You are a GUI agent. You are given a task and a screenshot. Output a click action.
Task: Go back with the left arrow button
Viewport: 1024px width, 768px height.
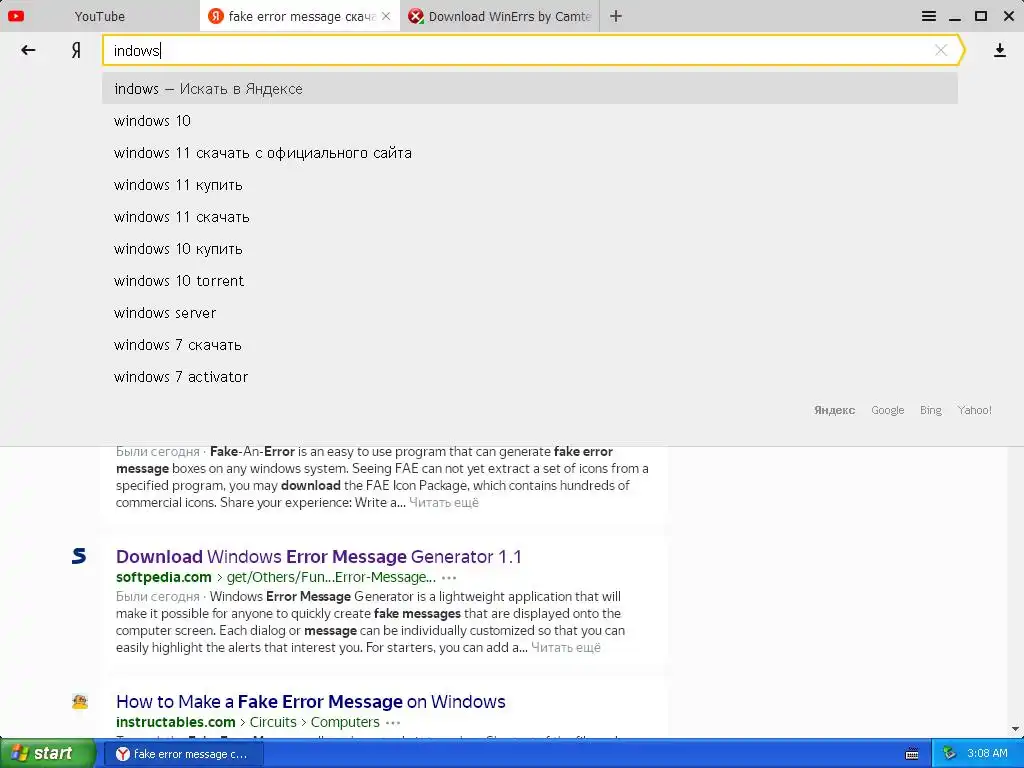28,50
